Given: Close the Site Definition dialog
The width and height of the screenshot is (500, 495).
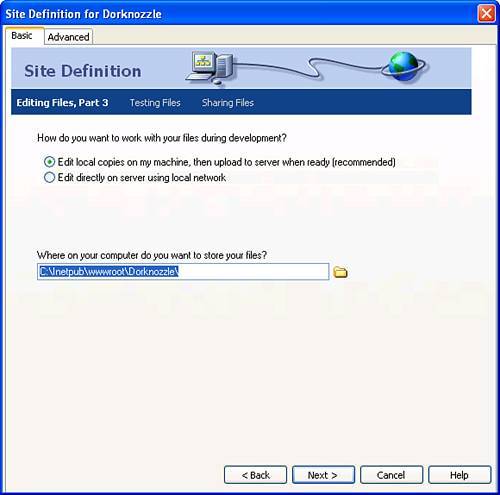Looking at the screenshot, I should pyautogui.click(x=486, y=14).
